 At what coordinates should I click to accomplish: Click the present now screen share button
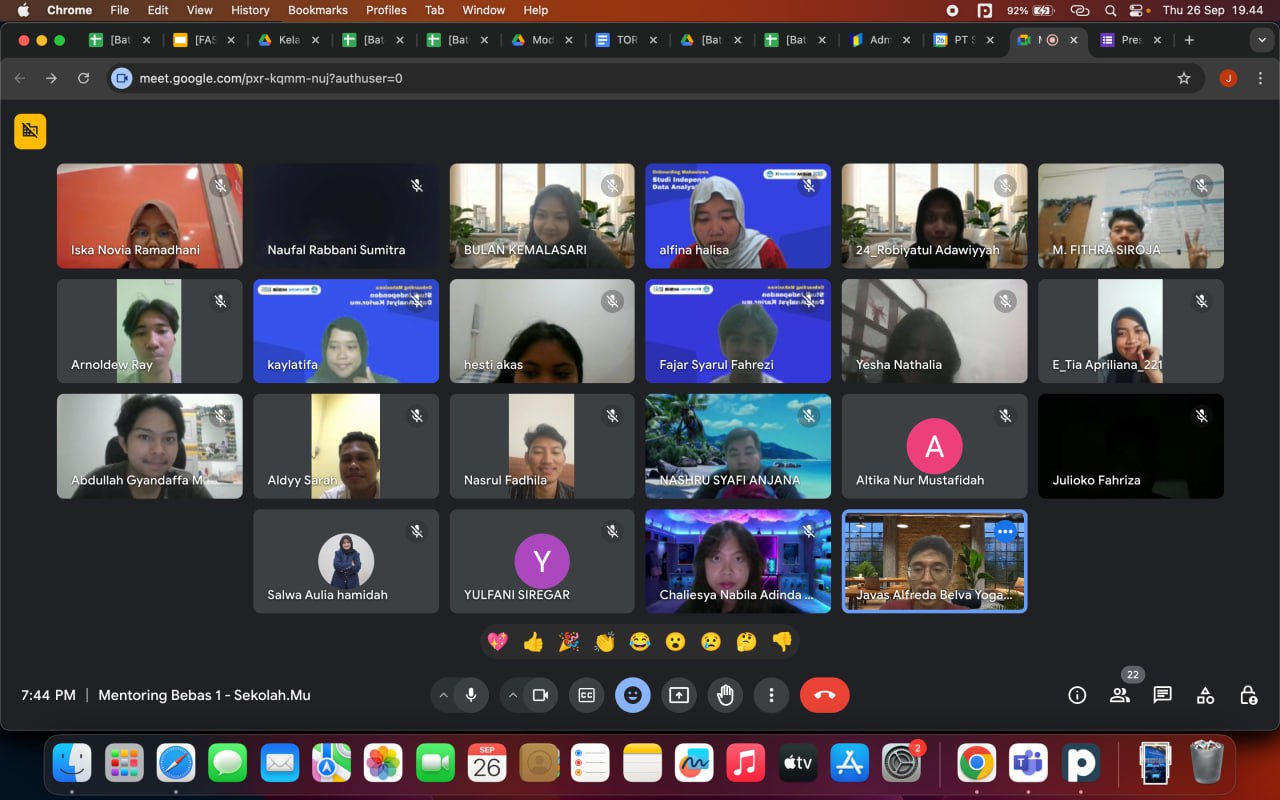pos(679,695)
